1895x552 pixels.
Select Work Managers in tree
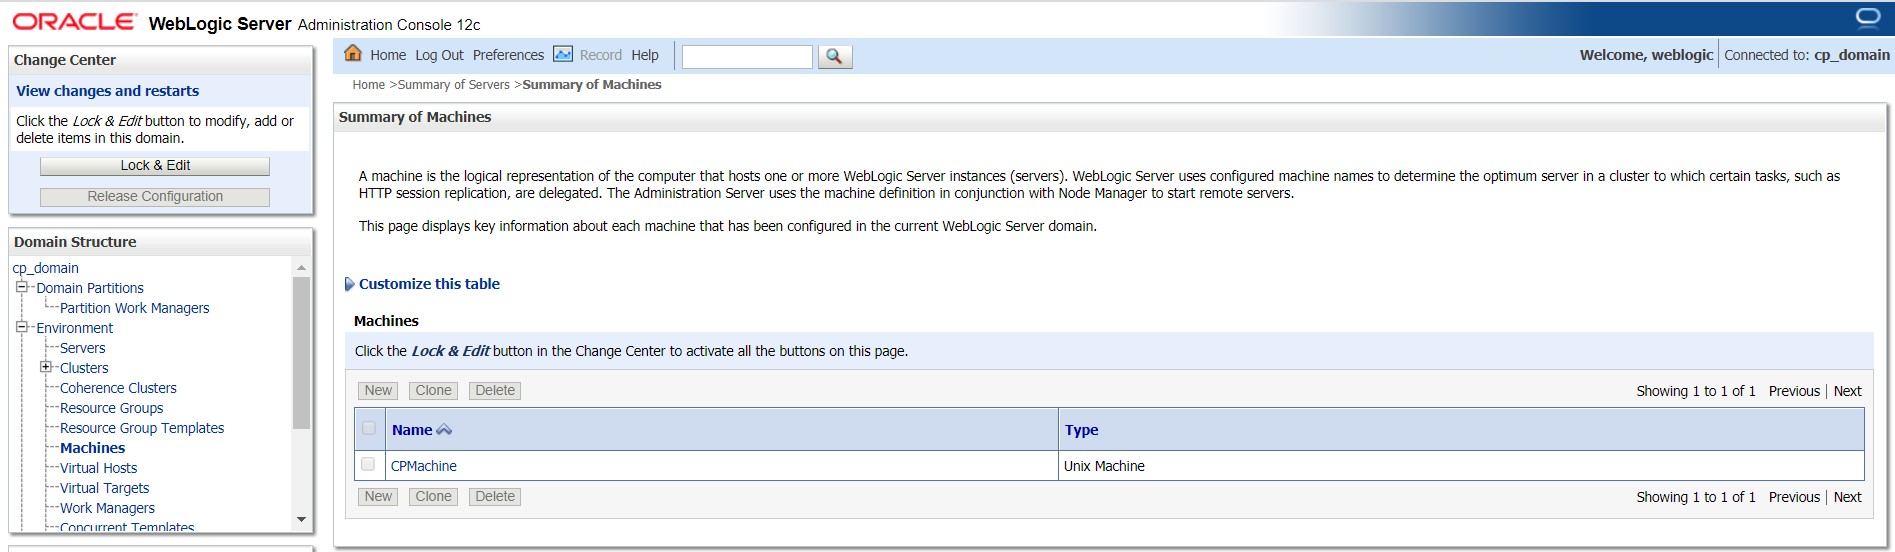[107, 508]
